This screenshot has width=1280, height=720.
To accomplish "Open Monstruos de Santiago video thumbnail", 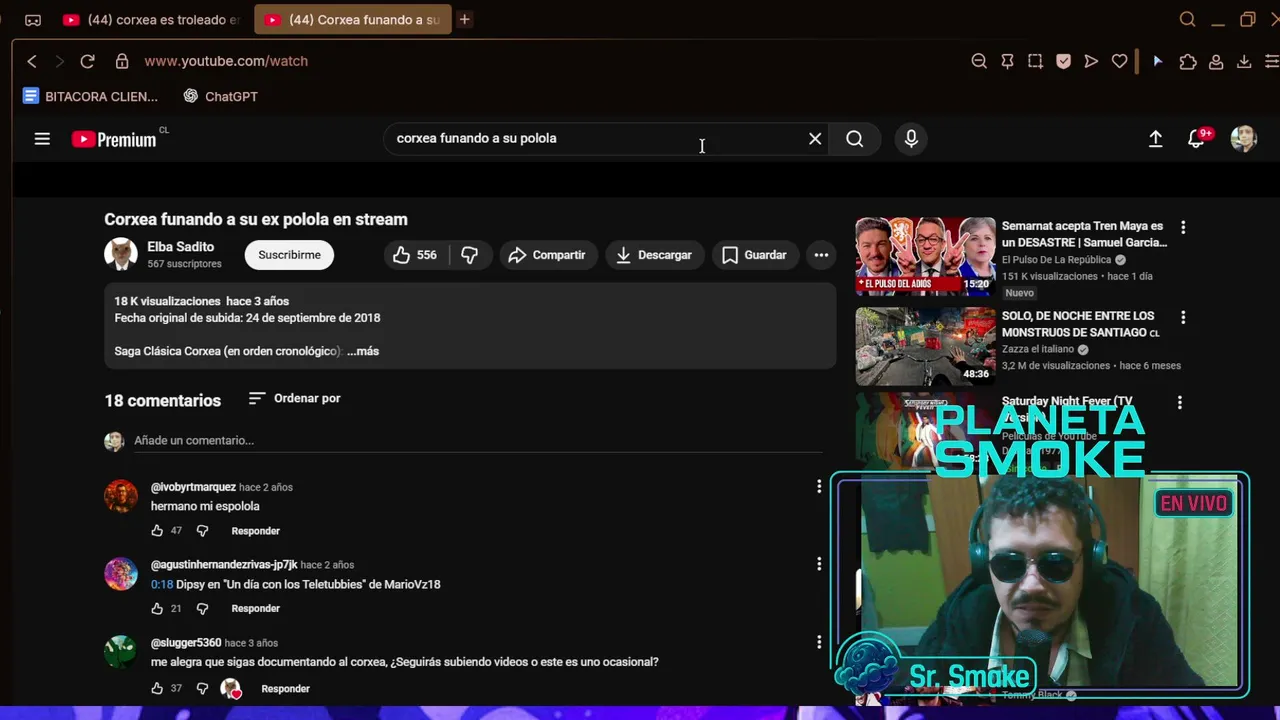I will [x=925, y=346].
